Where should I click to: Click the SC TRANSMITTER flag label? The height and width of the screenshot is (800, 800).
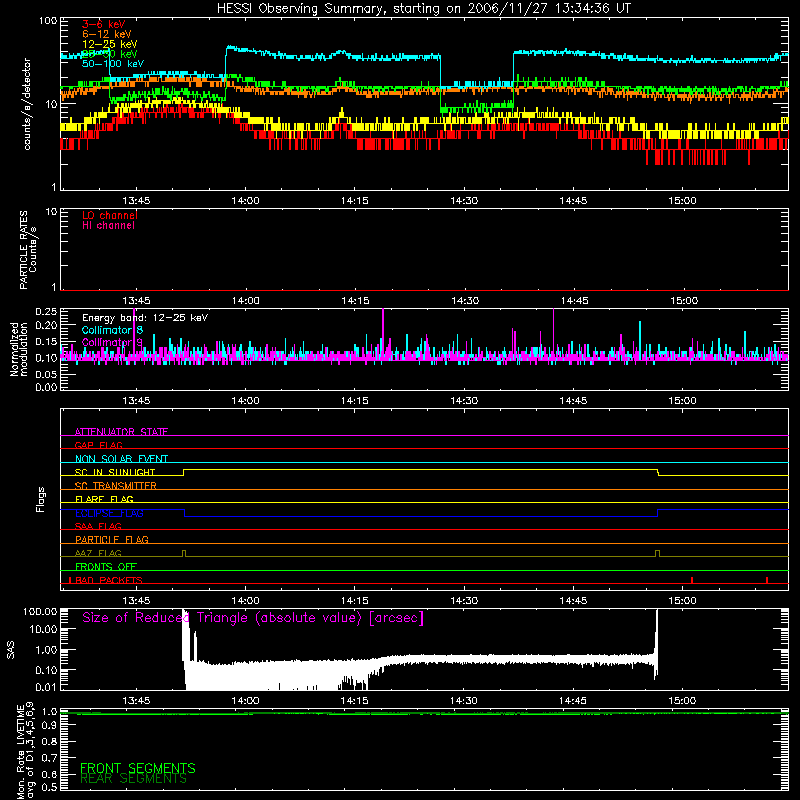point(115,486)
